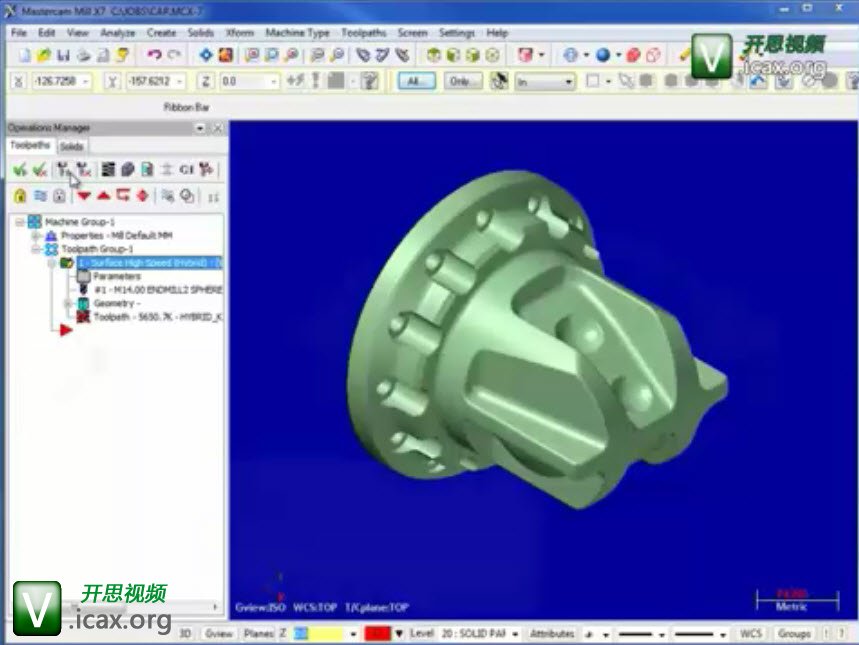
Task: Click the Open file folder icon
Action: pyautogui.click(x=44, y=55)
